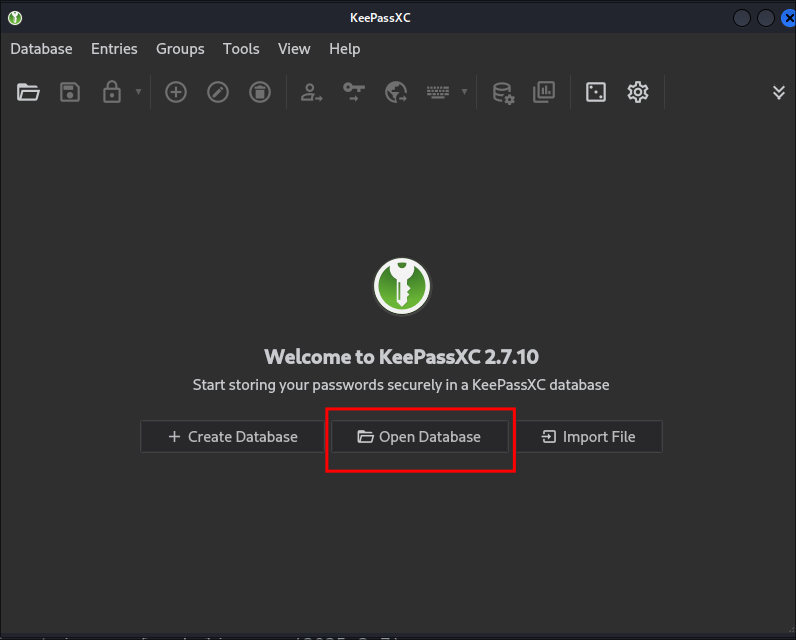Click the Import File button
Image resolution: width=796 pixels, height=640 pixels.
click(x=589, y=436)
